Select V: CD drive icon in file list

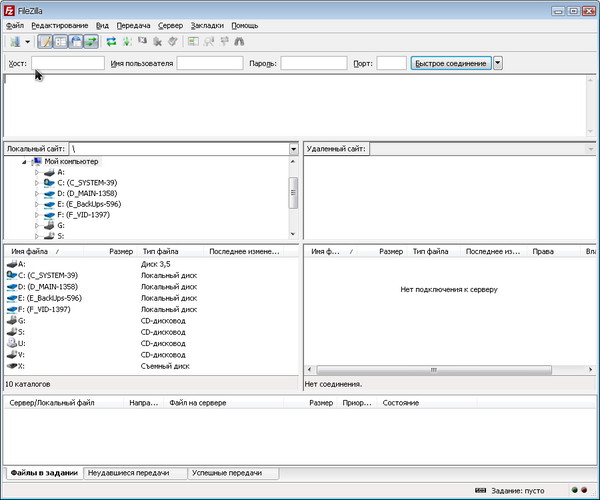(x=12, y=354)
